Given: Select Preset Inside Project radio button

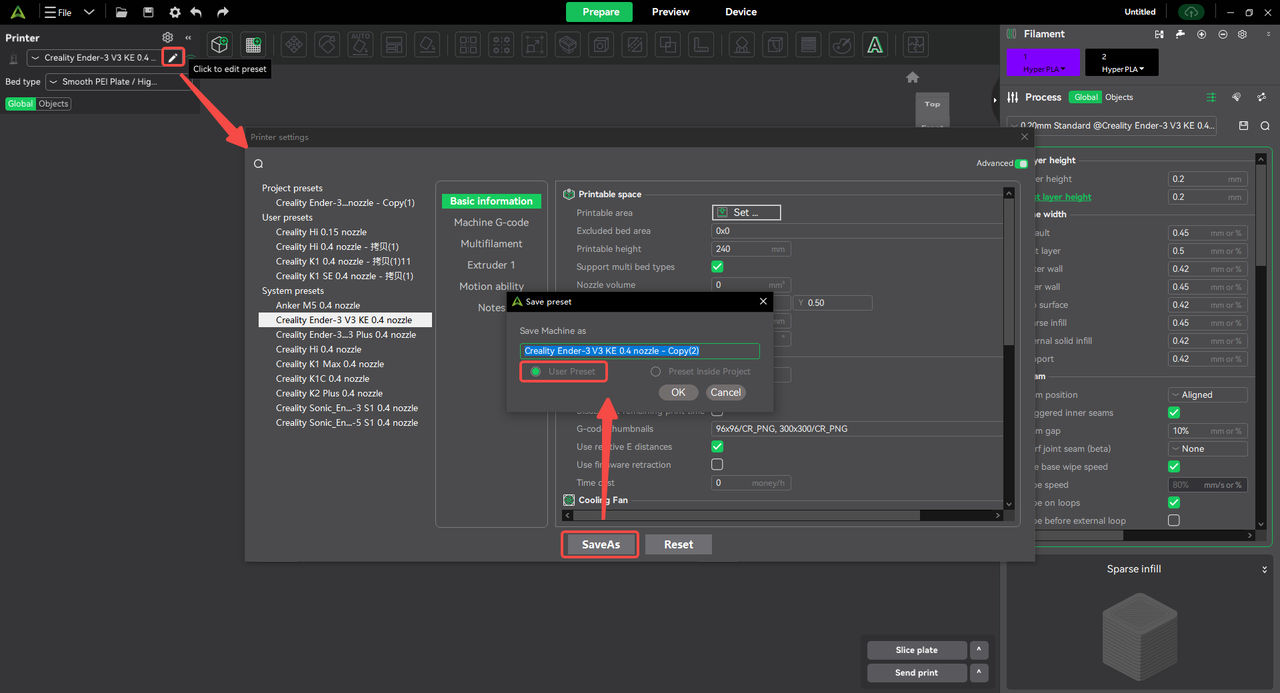Looking at the screenshot, I should (x=656, y=372).
